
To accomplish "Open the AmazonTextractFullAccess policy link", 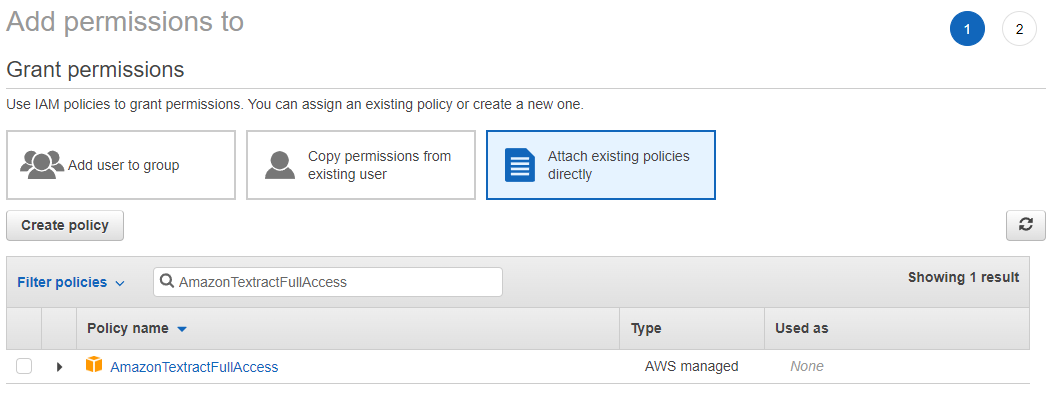I will 194,367.
